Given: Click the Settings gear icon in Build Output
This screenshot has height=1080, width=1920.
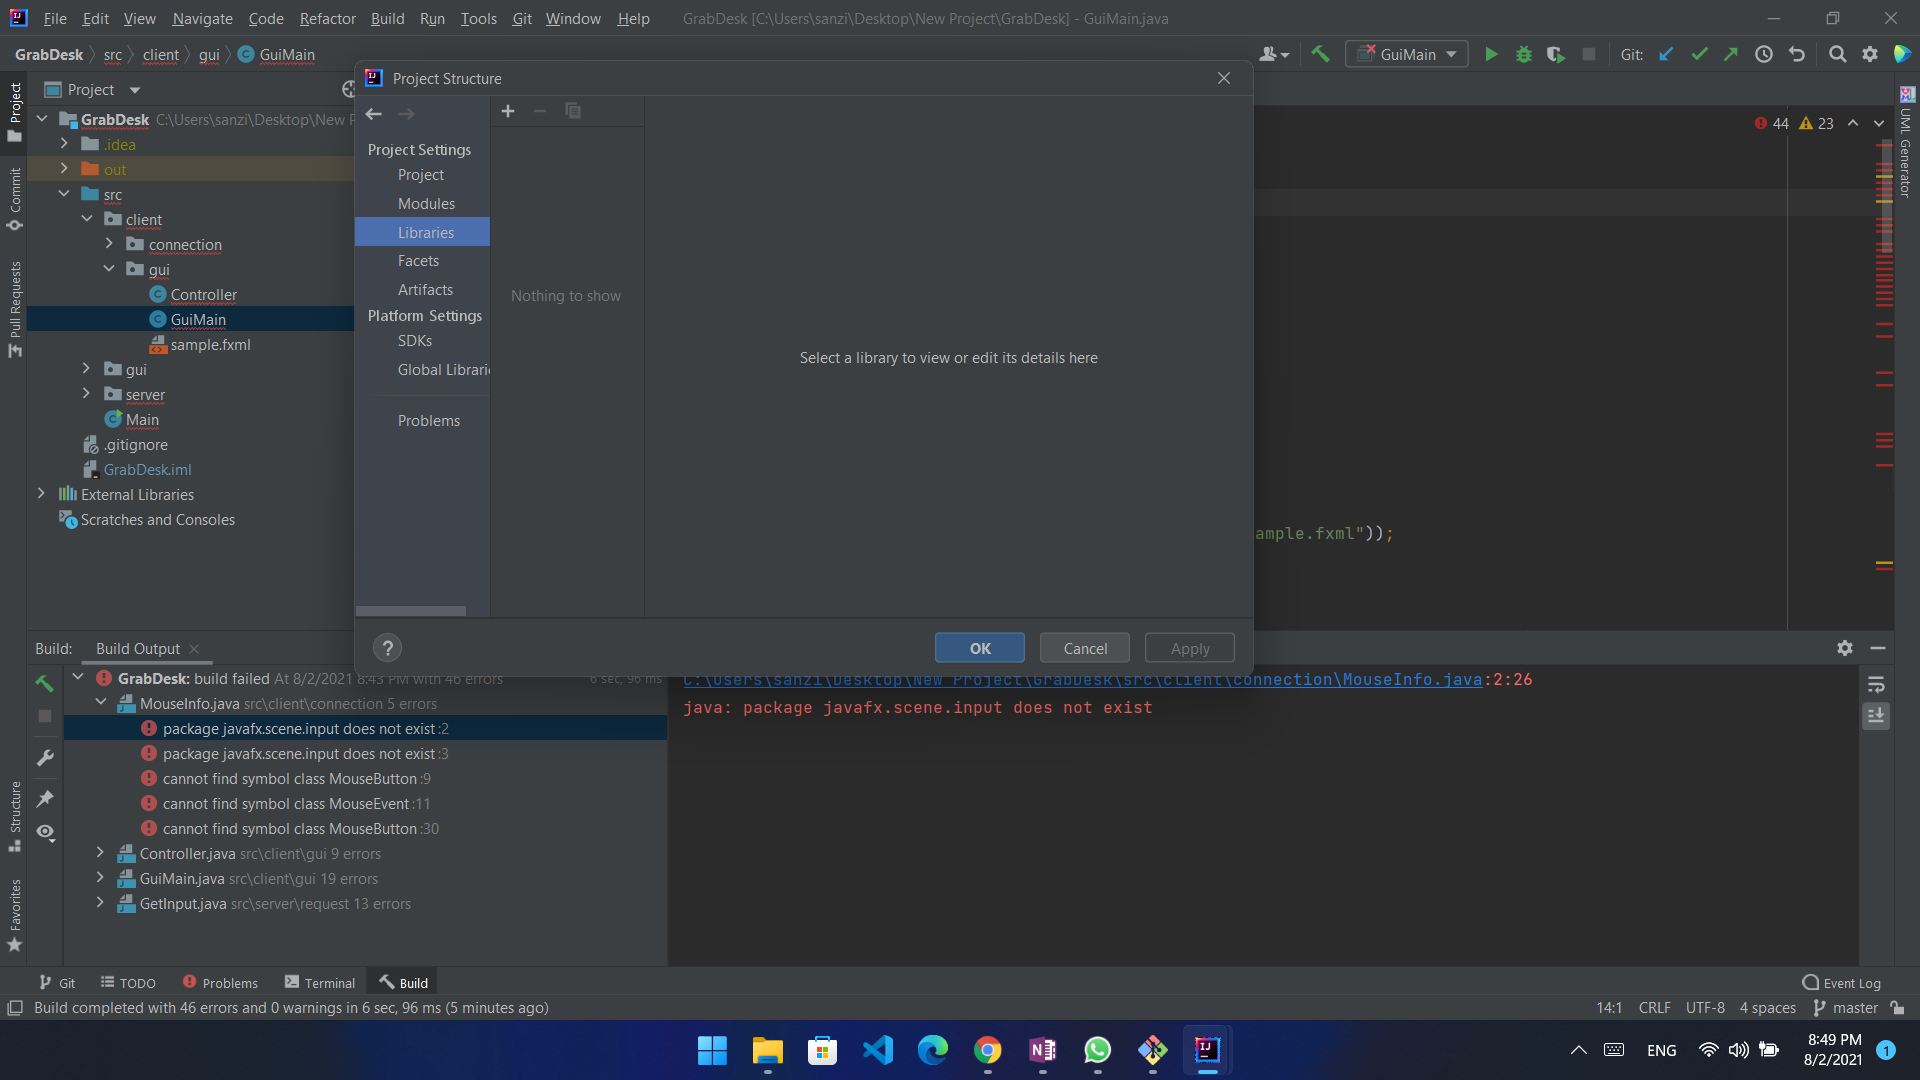Looking at the screenshot, I should [1845, 645].
